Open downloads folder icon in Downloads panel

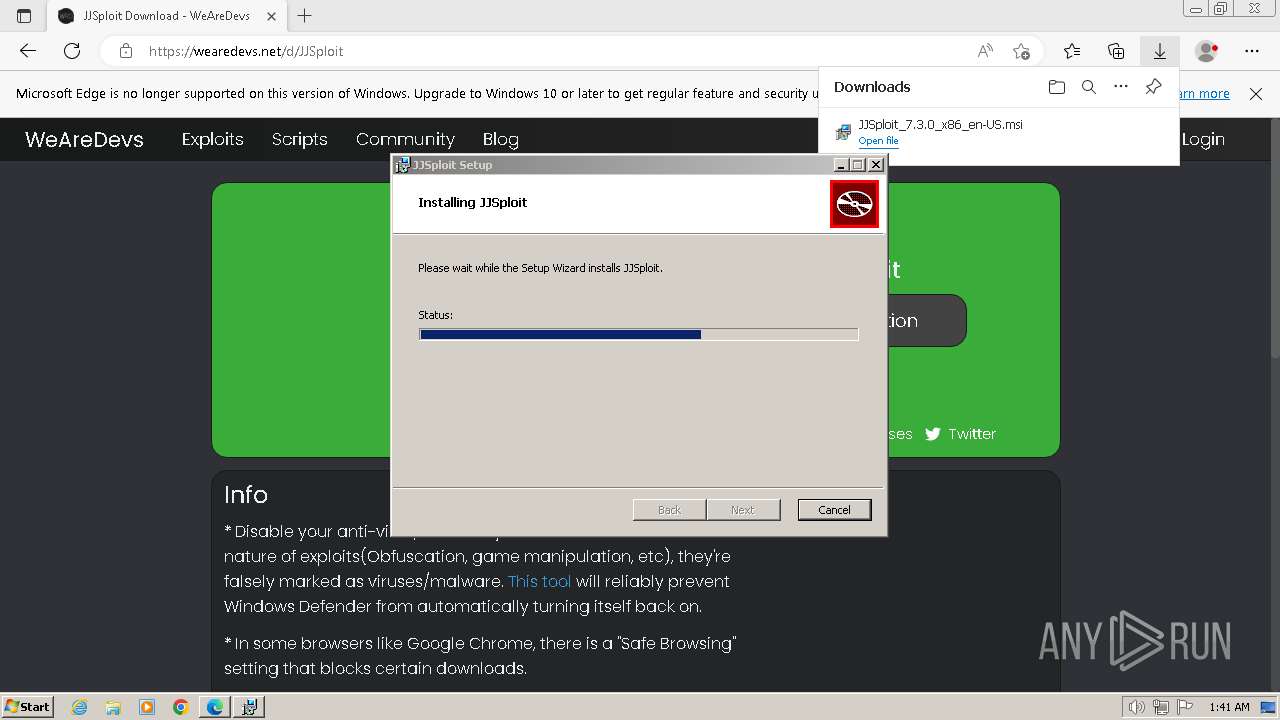point(1057,87)
